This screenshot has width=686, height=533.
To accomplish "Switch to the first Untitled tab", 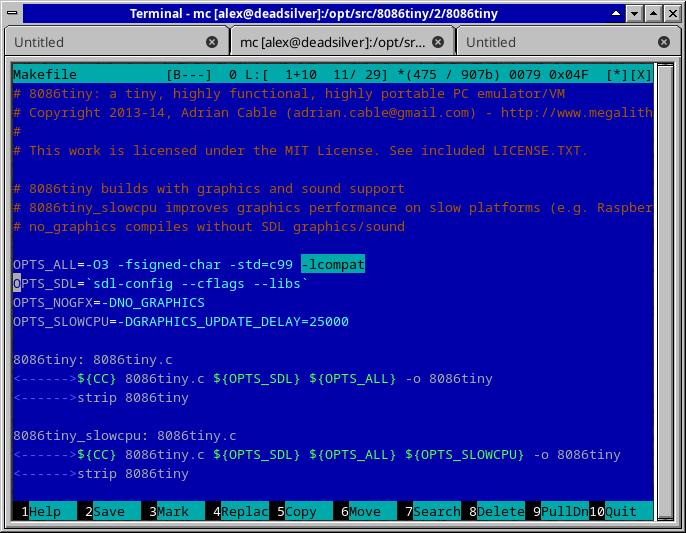I will 116,42.
